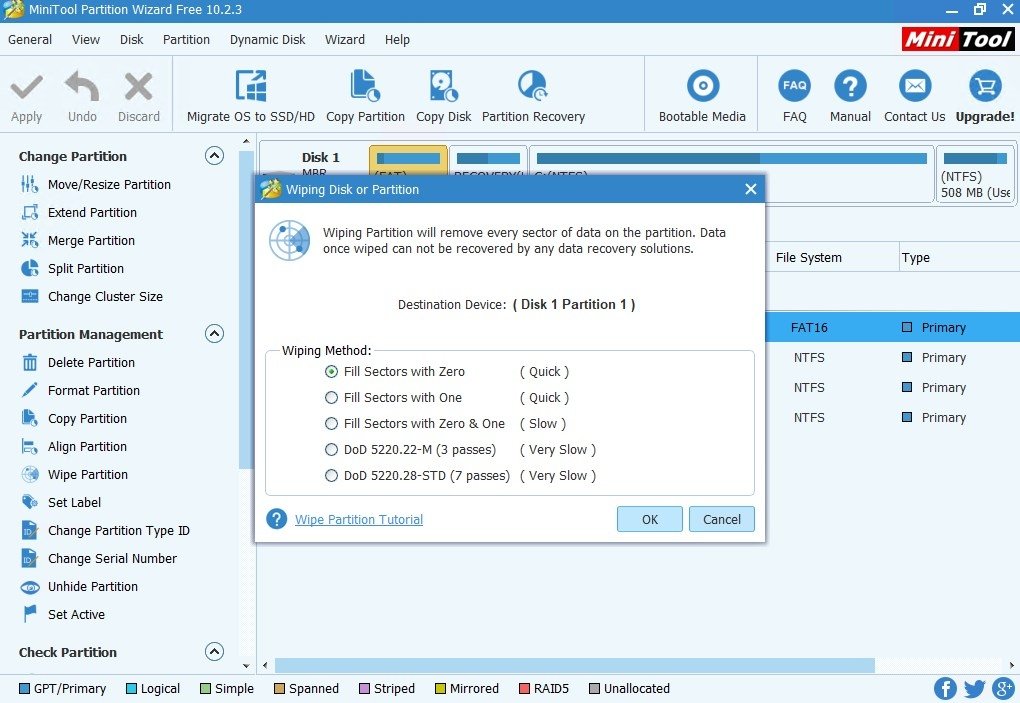Click the help question mark in dialog

pos(276,519)
